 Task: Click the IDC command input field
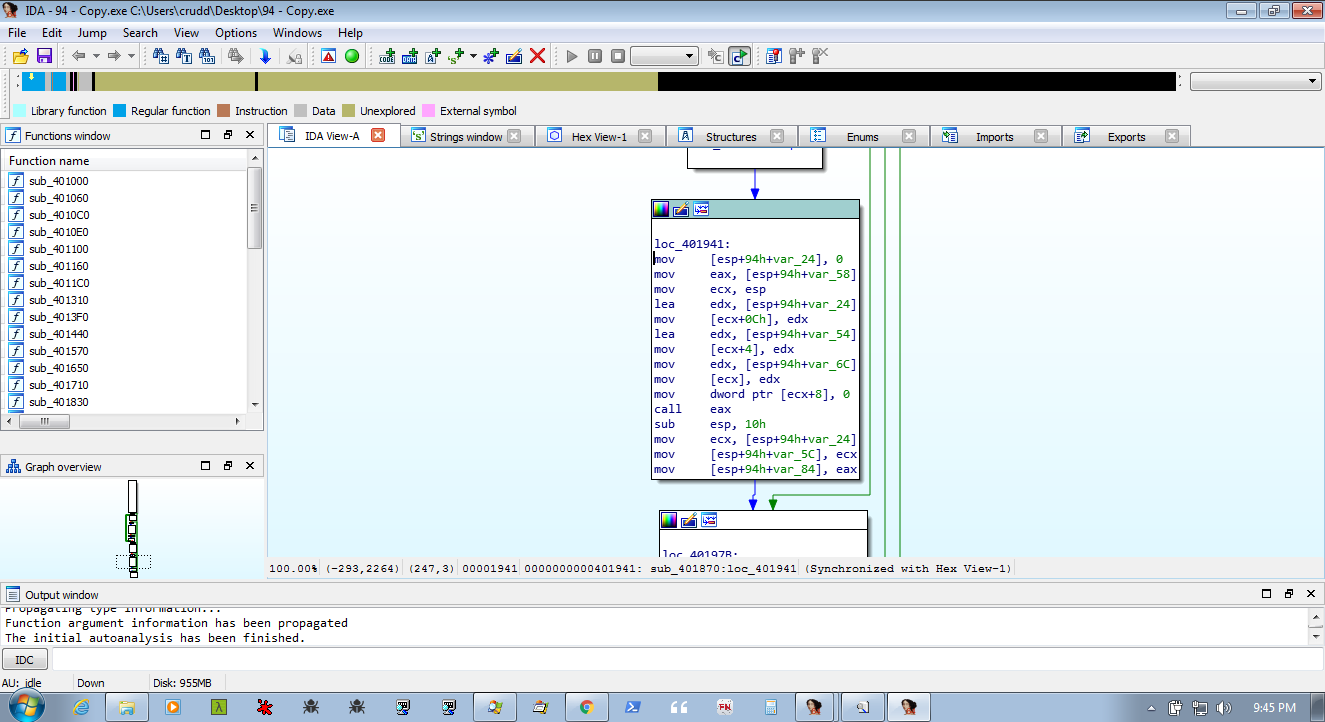[x=680, y=660]
